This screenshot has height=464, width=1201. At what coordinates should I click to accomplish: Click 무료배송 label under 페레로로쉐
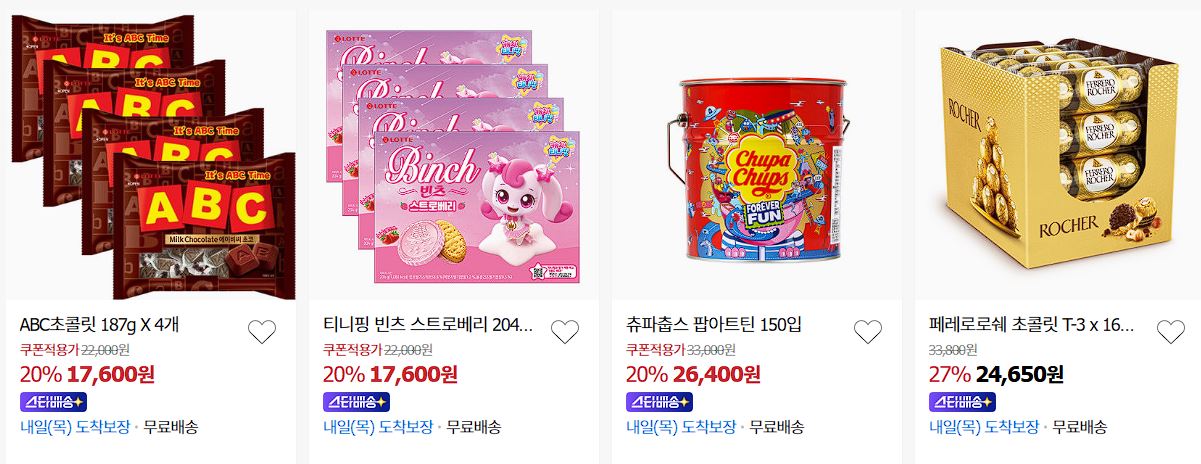coord(1080,427)
